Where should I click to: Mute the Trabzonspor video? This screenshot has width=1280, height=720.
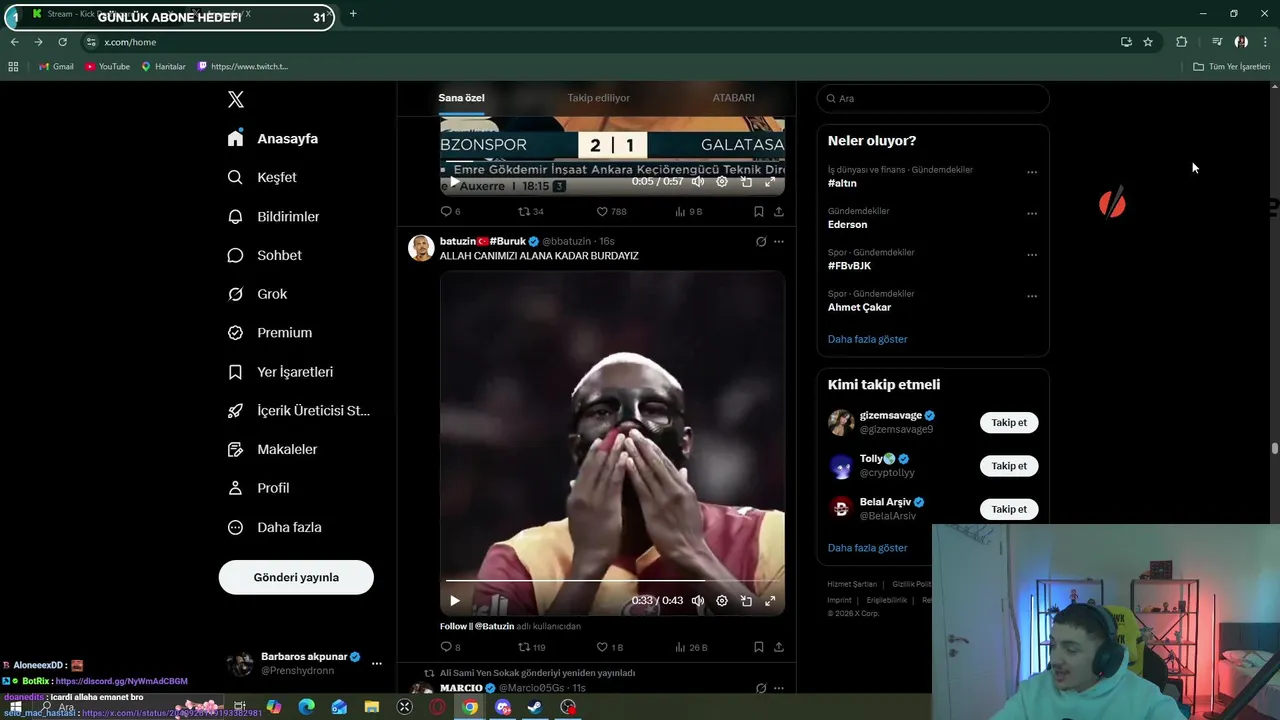698,182
